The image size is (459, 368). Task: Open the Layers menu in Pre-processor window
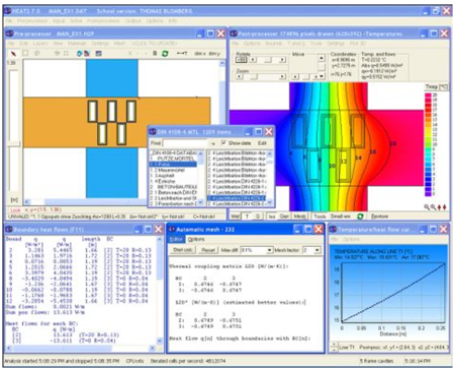pyautogui.click(x=41, y=43)
